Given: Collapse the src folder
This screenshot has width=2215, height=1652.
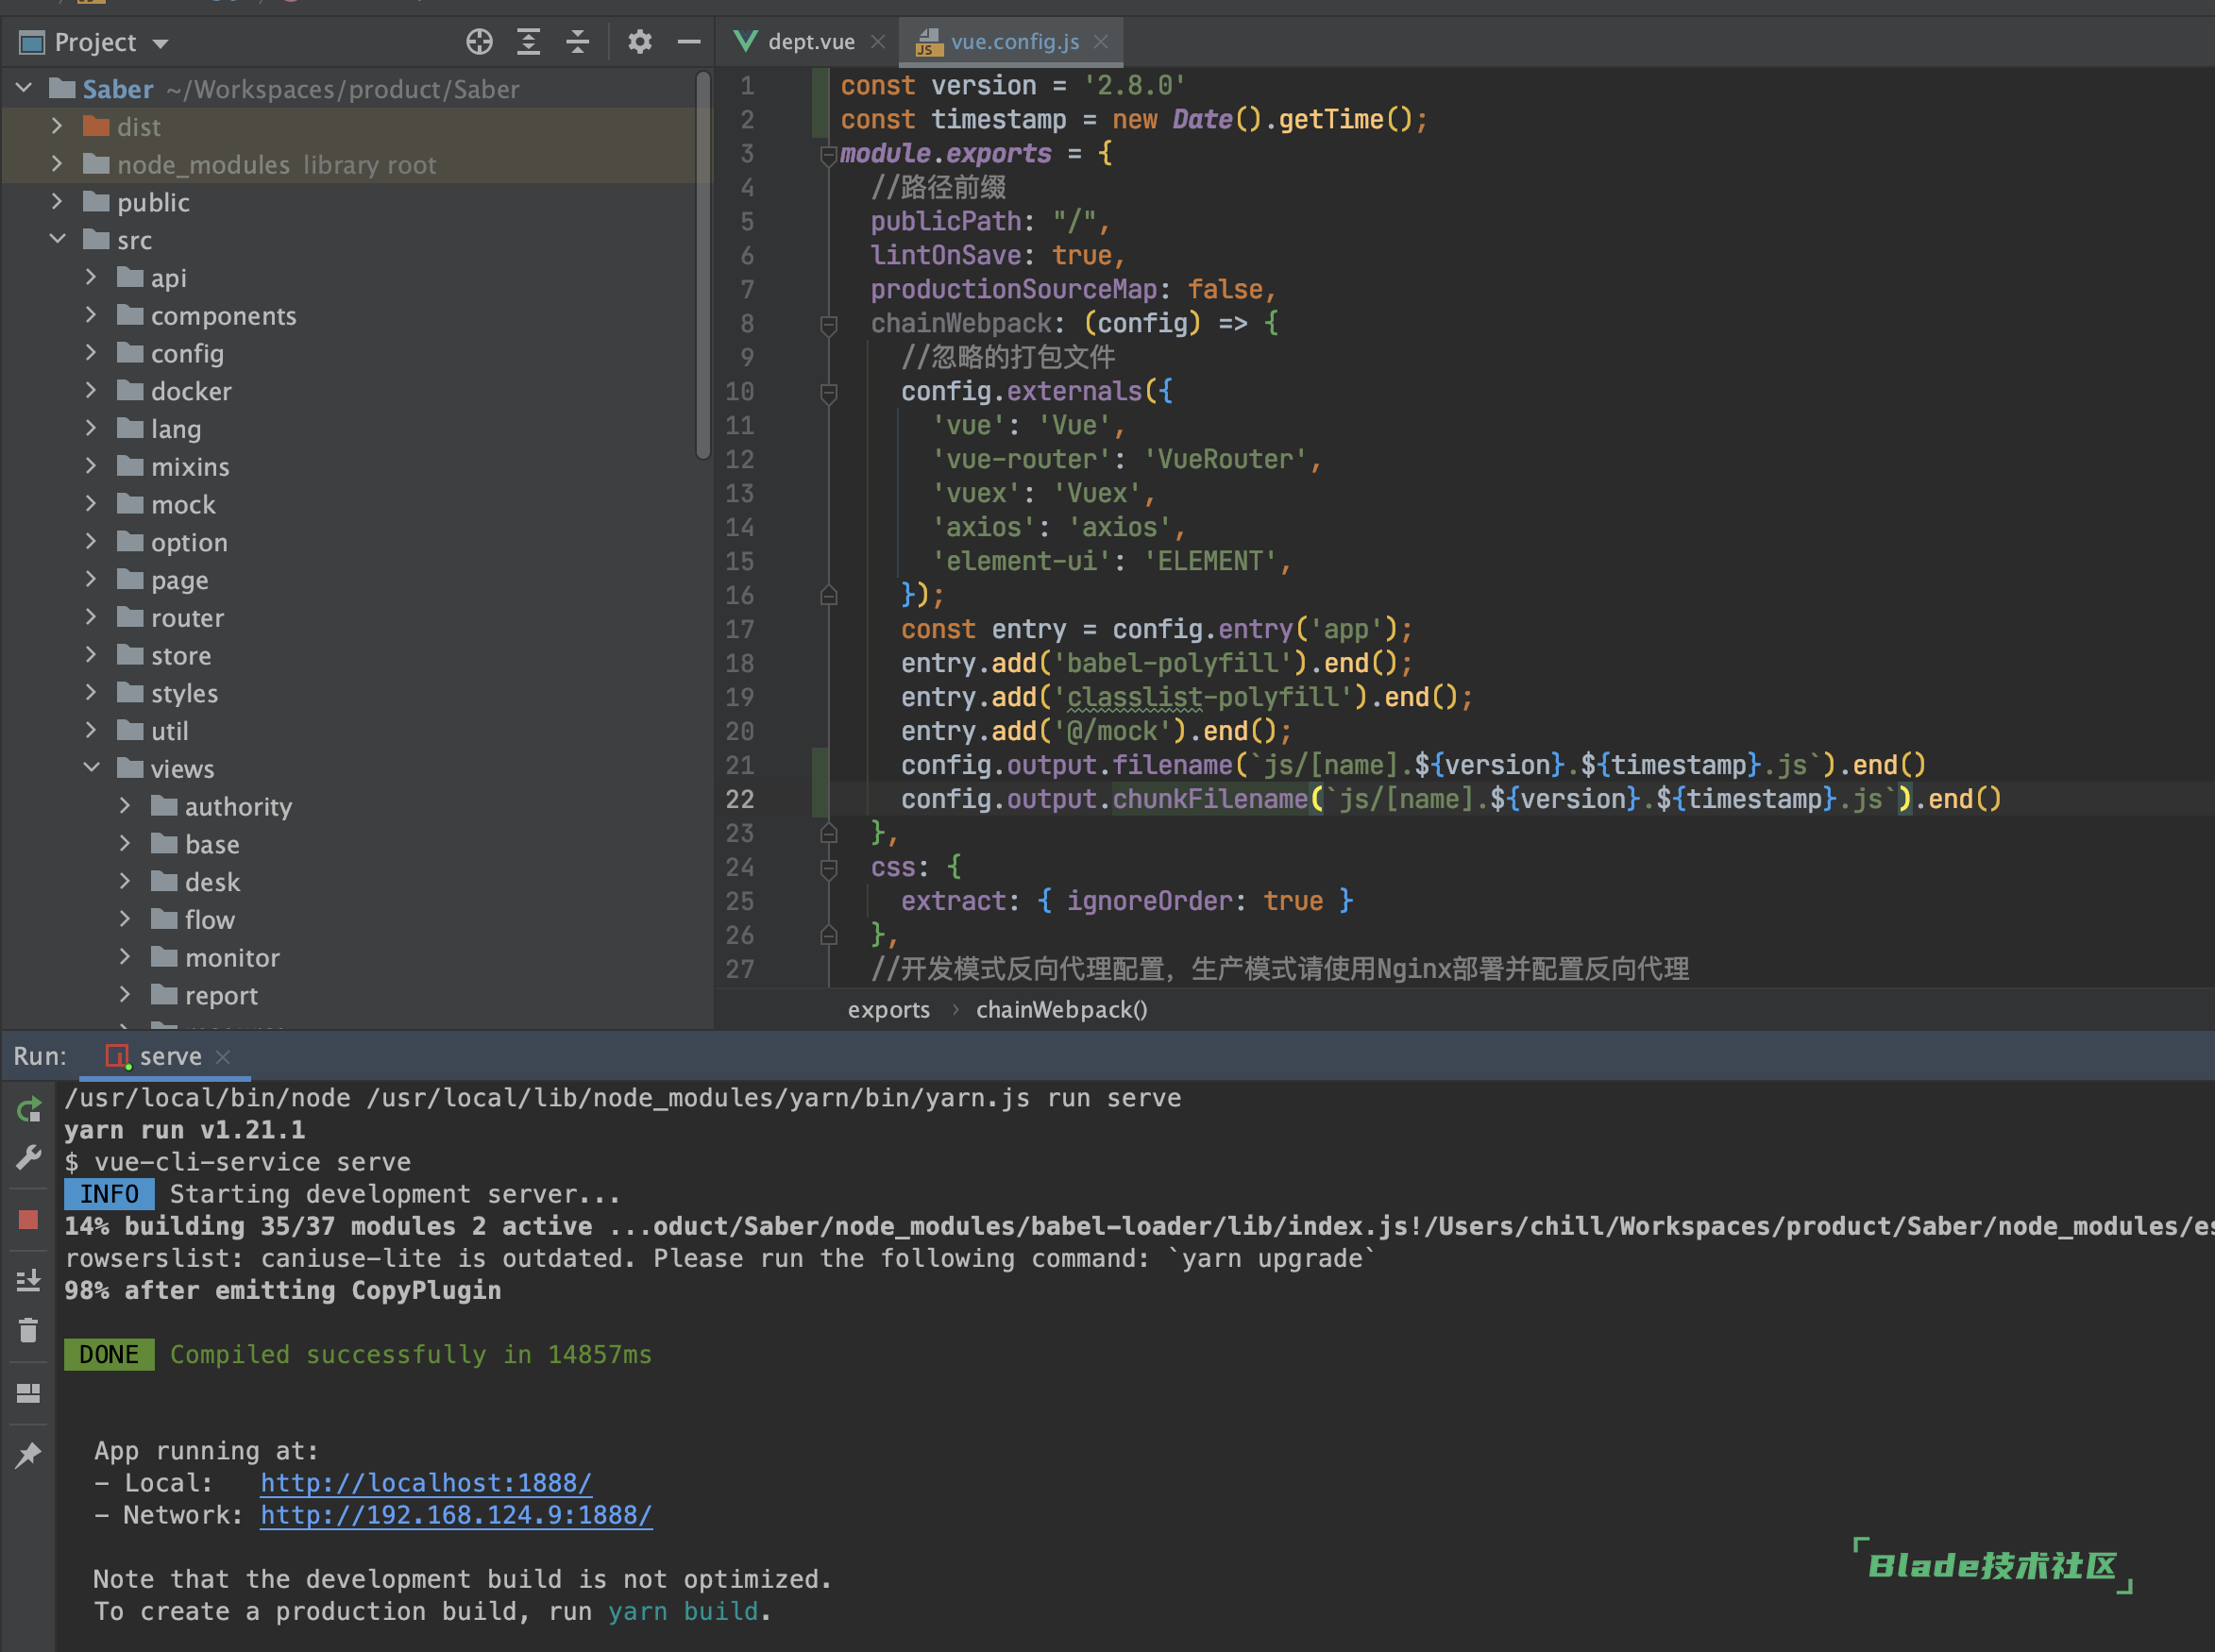Looking at the screenshot, I should (x=57, y=239).
